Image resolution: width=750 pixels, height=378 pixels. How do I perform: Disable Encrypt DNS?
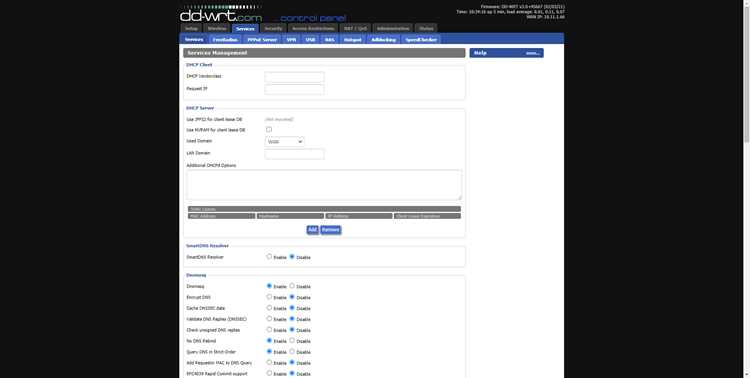[292, 297]
